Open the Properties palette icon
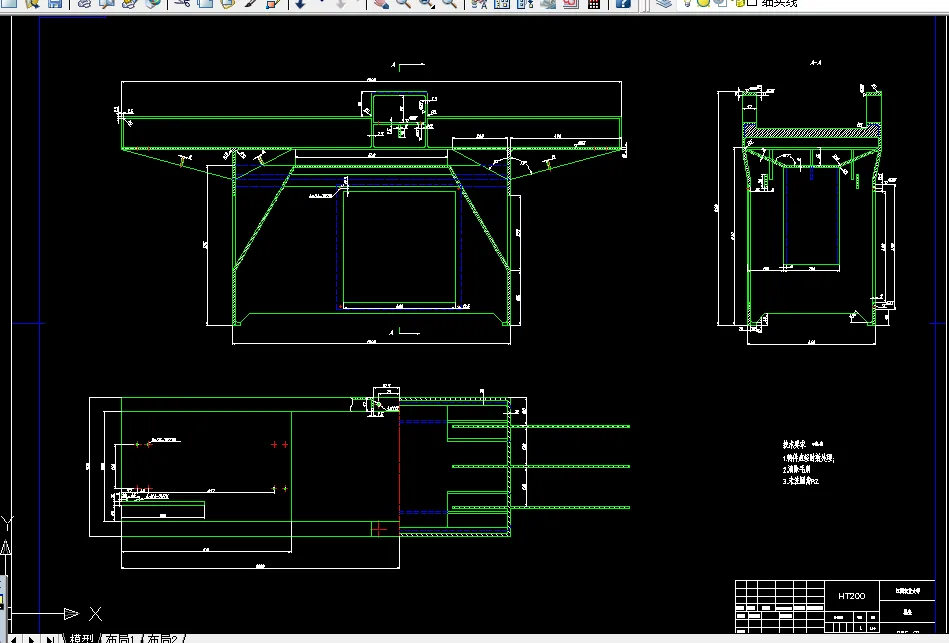The image size is (949, 643). coord(479,4)
